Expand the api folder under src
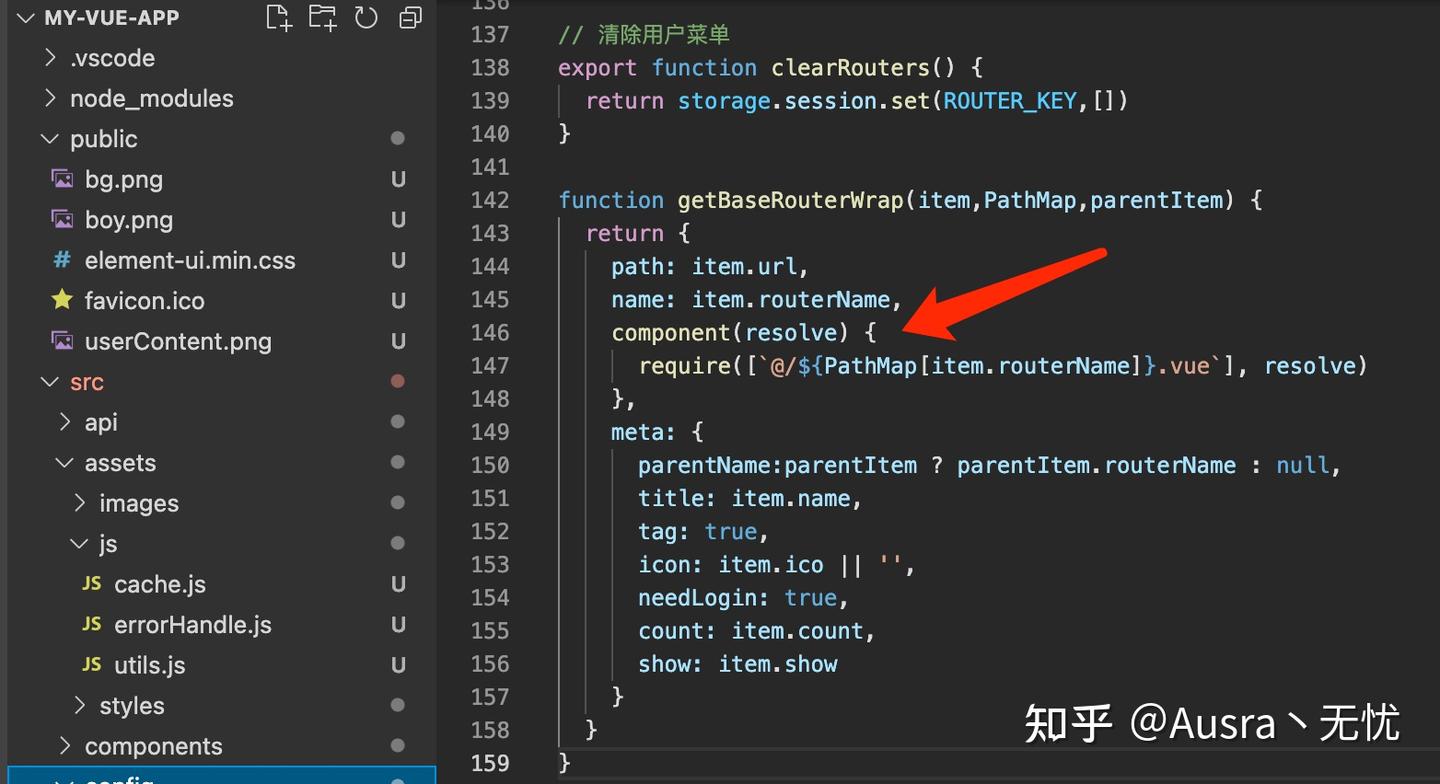 tap(101, 421)
